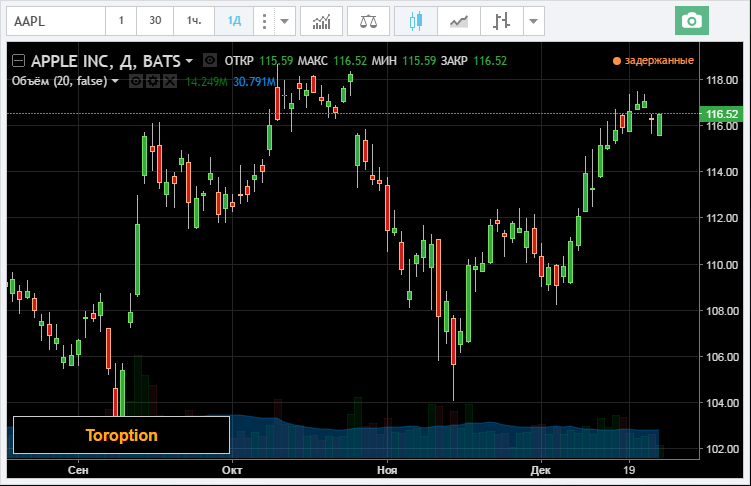Open the APPLE INC, Д, BATS dropdown
The image size is (751, 486).
click(x=189, y=61)
